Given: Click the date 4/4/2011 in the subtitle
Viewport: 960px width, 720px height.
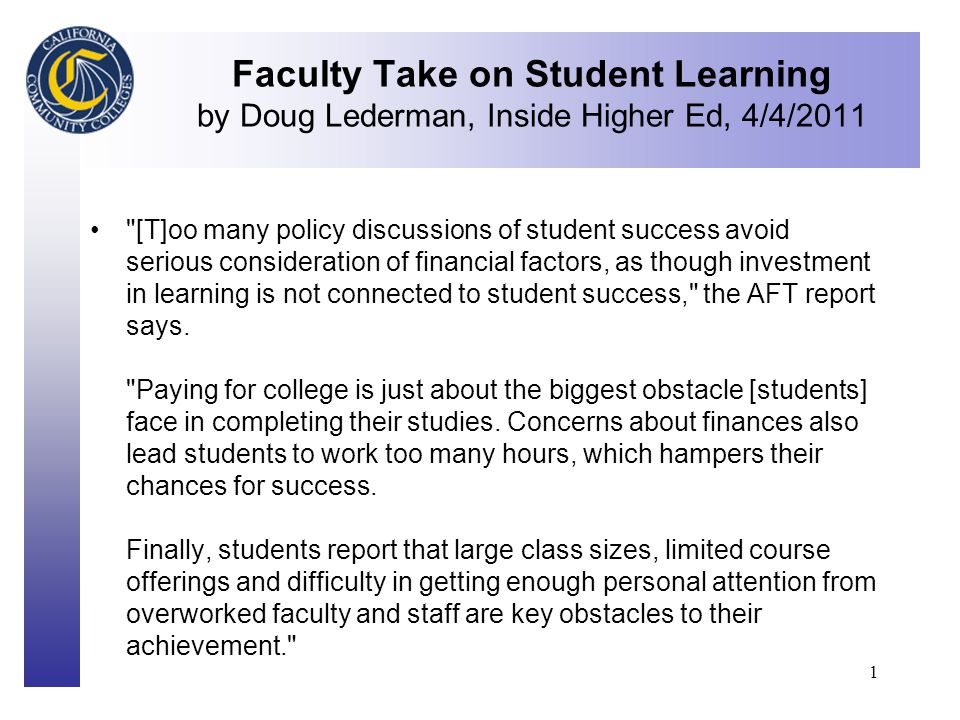Looking at the screenshot, I should click(x=803, y=115).
